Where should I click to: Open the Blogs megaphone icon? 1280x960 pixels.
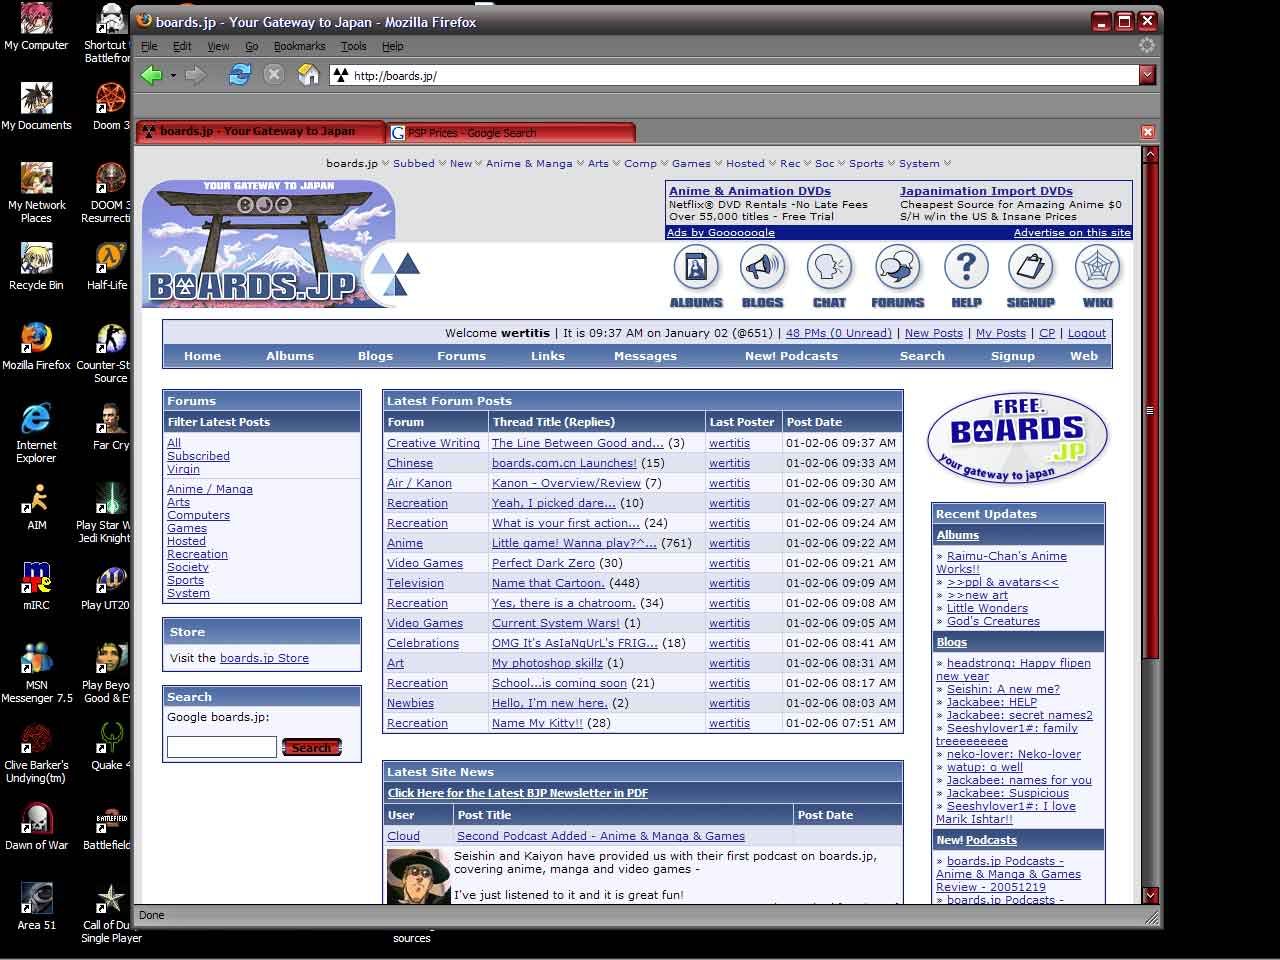[762, 276]
